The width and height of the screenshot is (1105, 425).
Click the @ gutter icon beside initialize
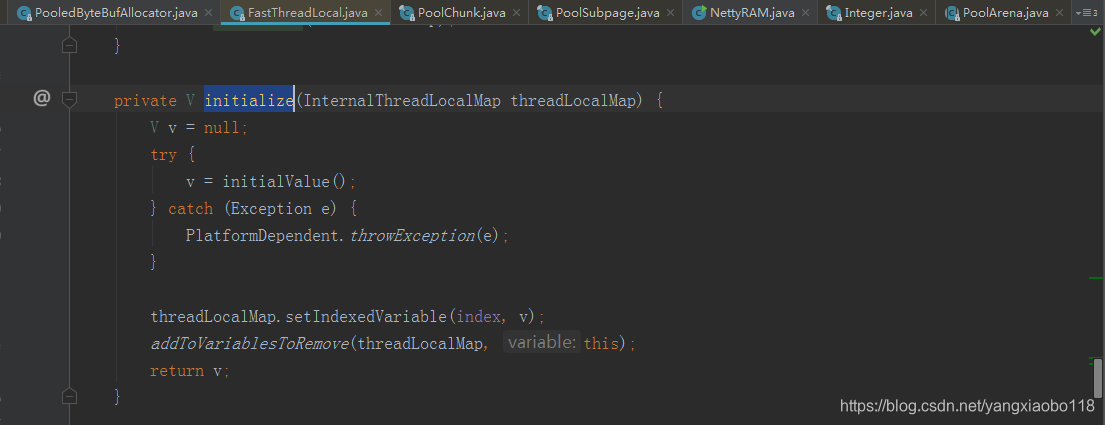[42, 99]
